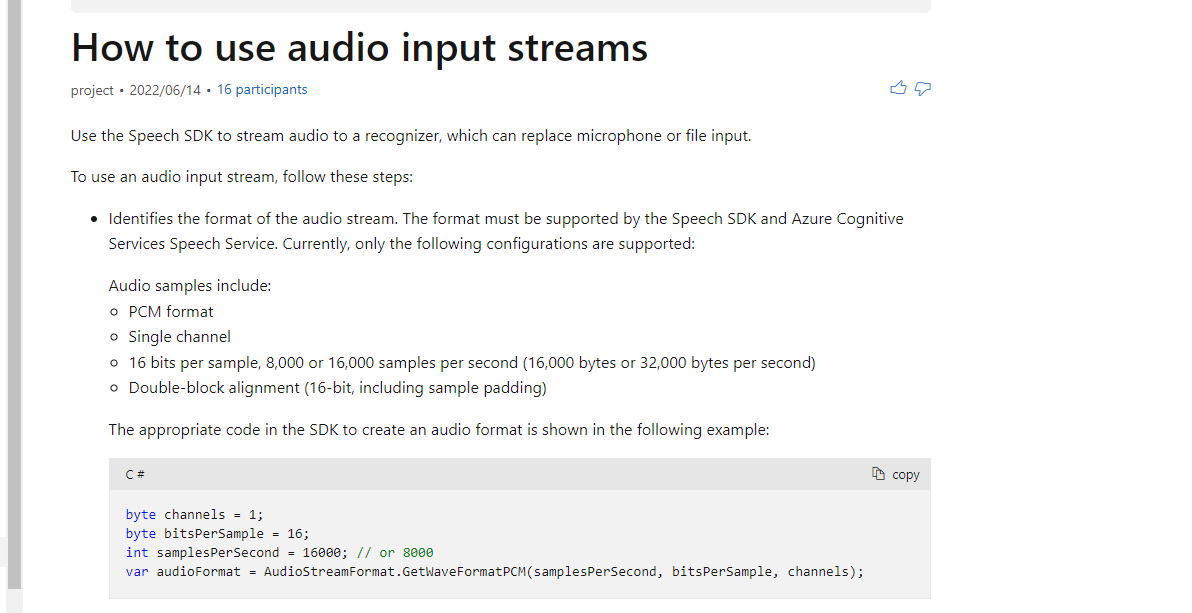Select the C# tab on the code block
Screen dimensions: 1192x613
(x=134, y=474)
